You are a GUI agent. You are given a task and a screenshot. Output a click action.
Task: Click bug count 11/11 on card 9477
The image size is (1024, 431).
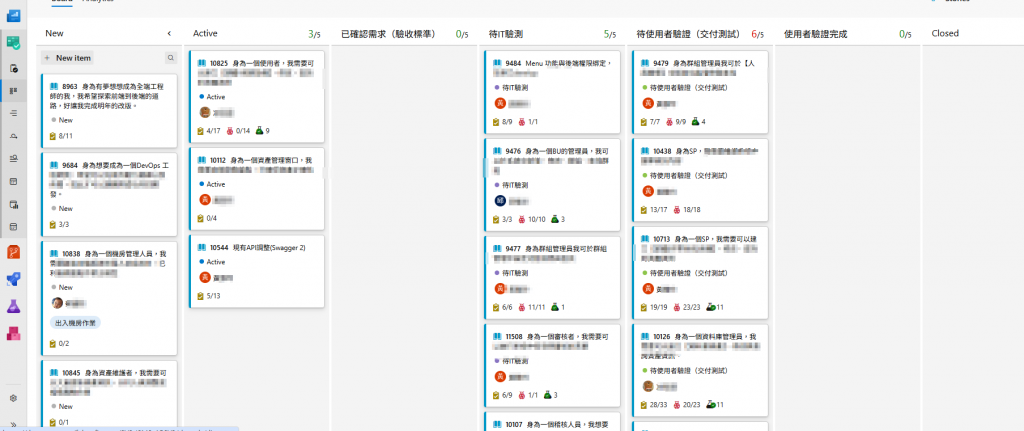pyautogui.click(x=531, y=307)
